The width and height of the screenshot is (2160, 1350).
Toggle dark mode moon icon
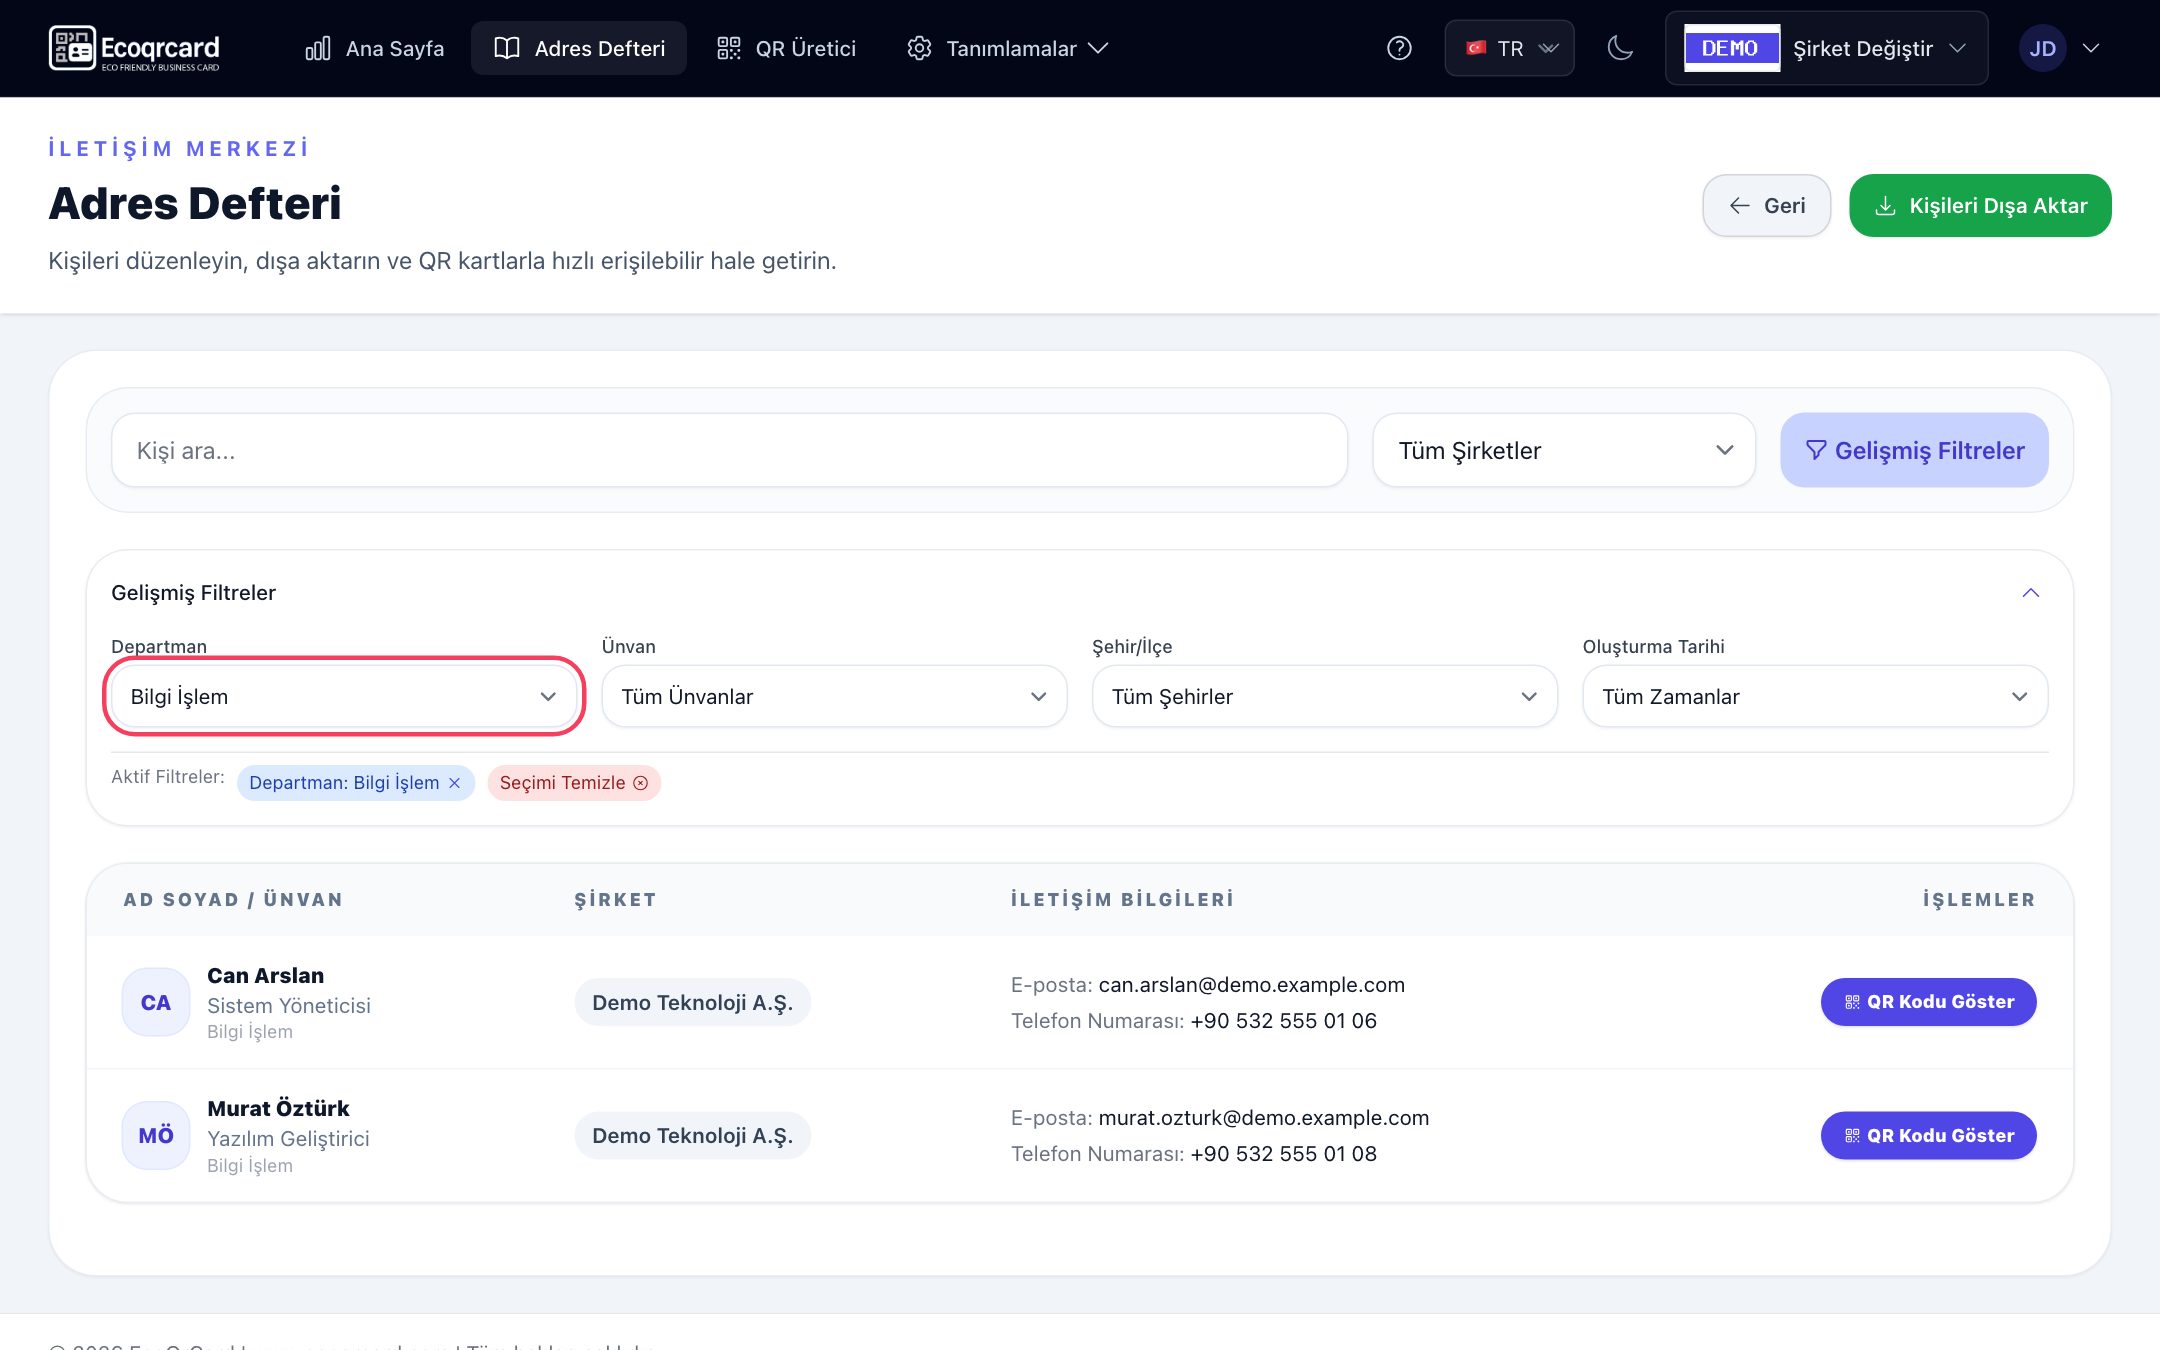coord(1620,48)
